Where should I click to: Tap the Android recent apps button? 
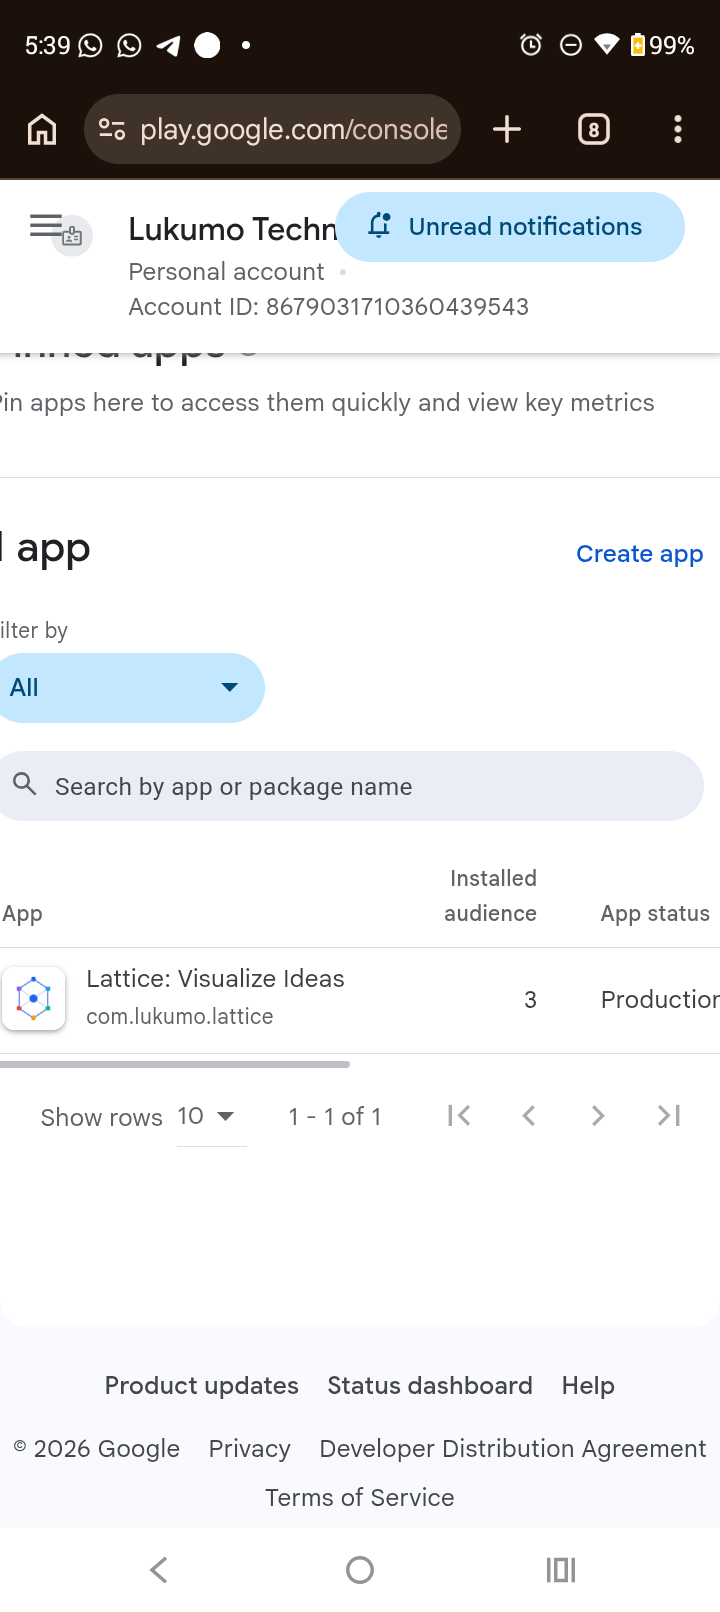(x=561, y=1570)
